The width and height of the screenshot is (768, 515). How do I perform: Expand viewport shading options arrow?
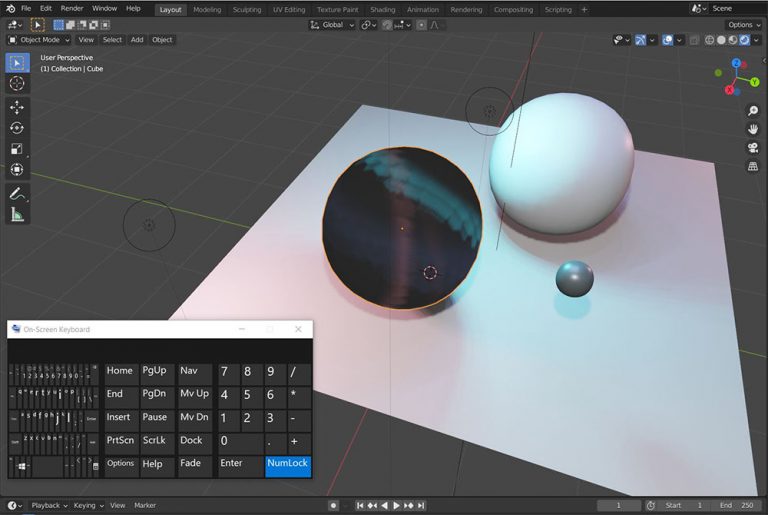coord(757,40)
